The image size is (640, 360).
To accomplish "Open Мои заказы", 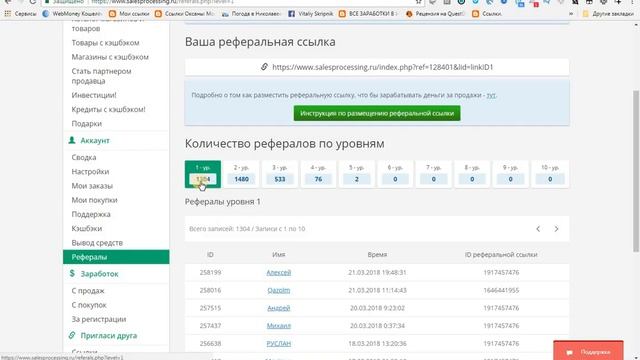I will click(x=92, y=186).
